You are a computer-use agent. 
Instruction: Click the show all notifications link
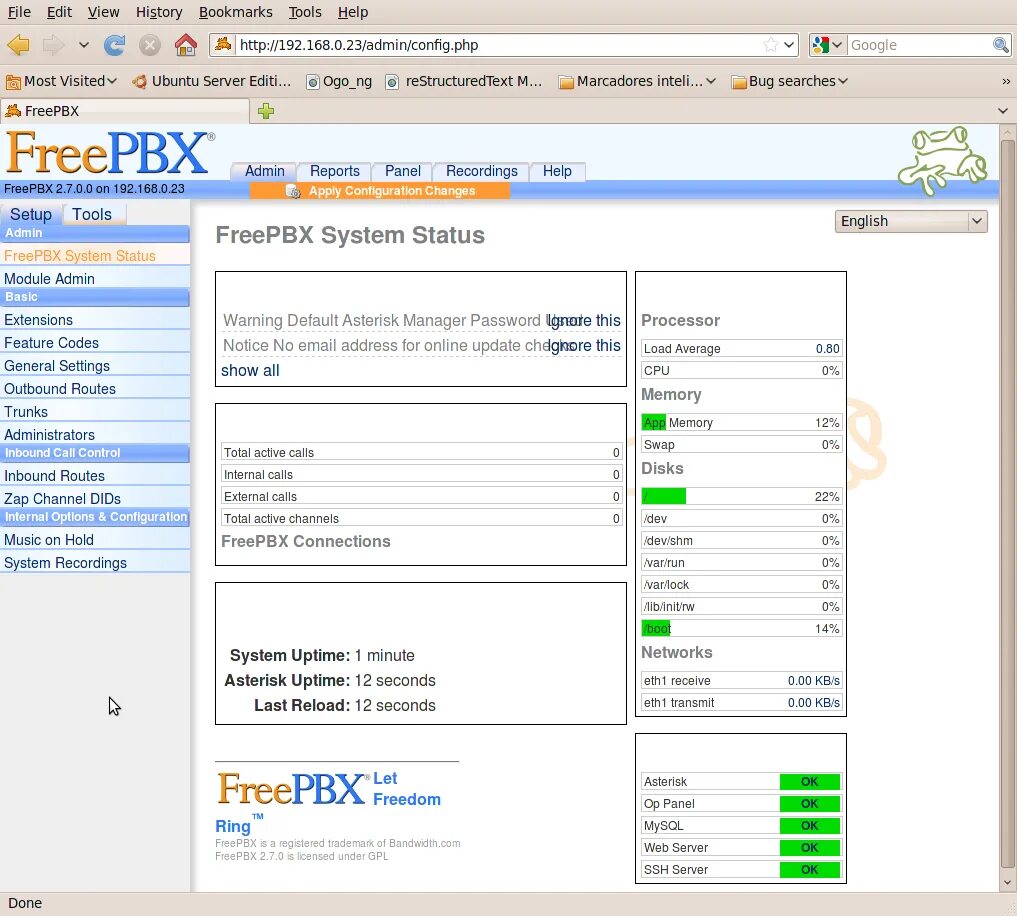pyautogui.click(x=250, y=370)
